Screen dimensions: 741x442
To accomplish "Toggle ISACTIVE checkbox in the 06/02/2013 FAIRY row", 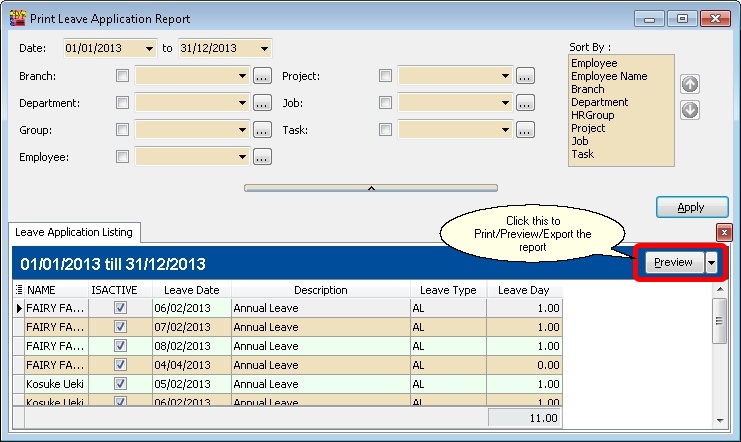I will pos(121,308).
